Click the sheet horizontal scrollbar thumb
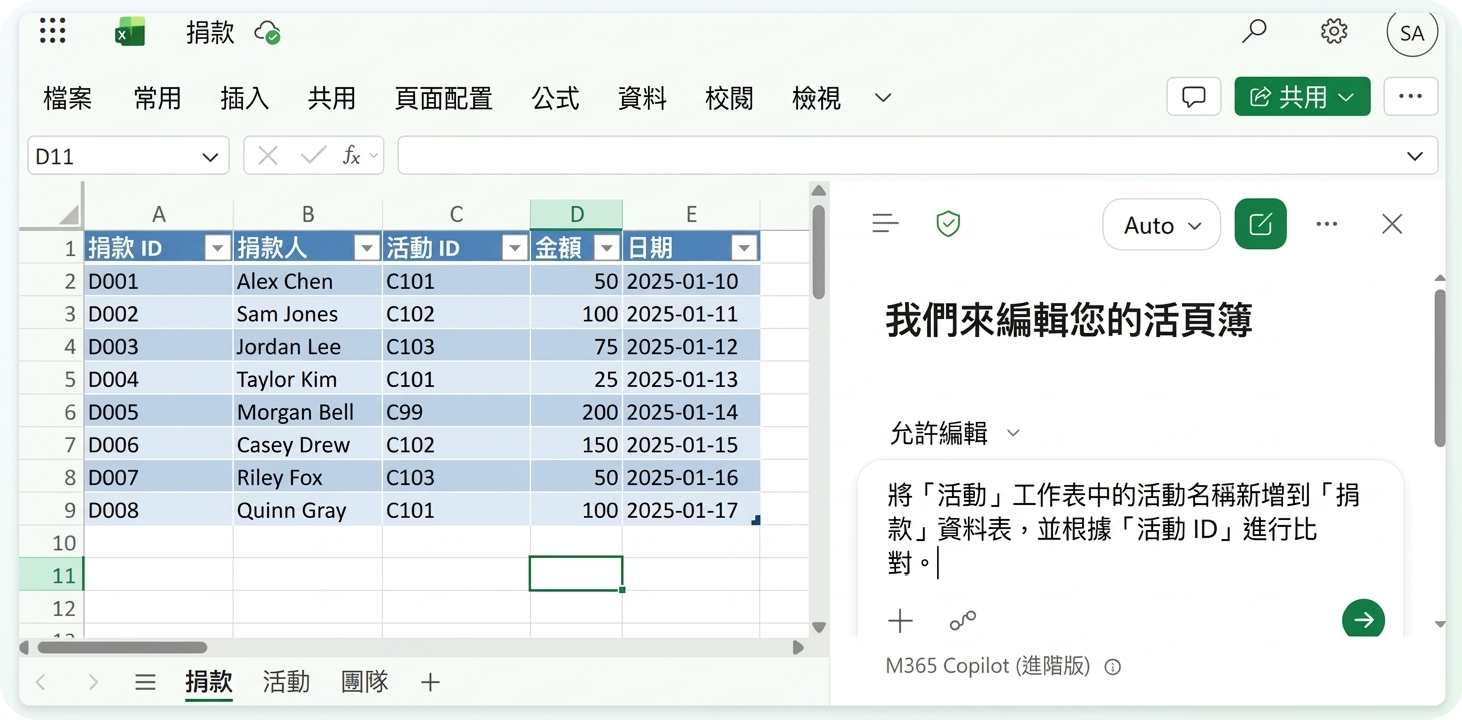This screenshot has height=720, width=1462. pos(121,648)
